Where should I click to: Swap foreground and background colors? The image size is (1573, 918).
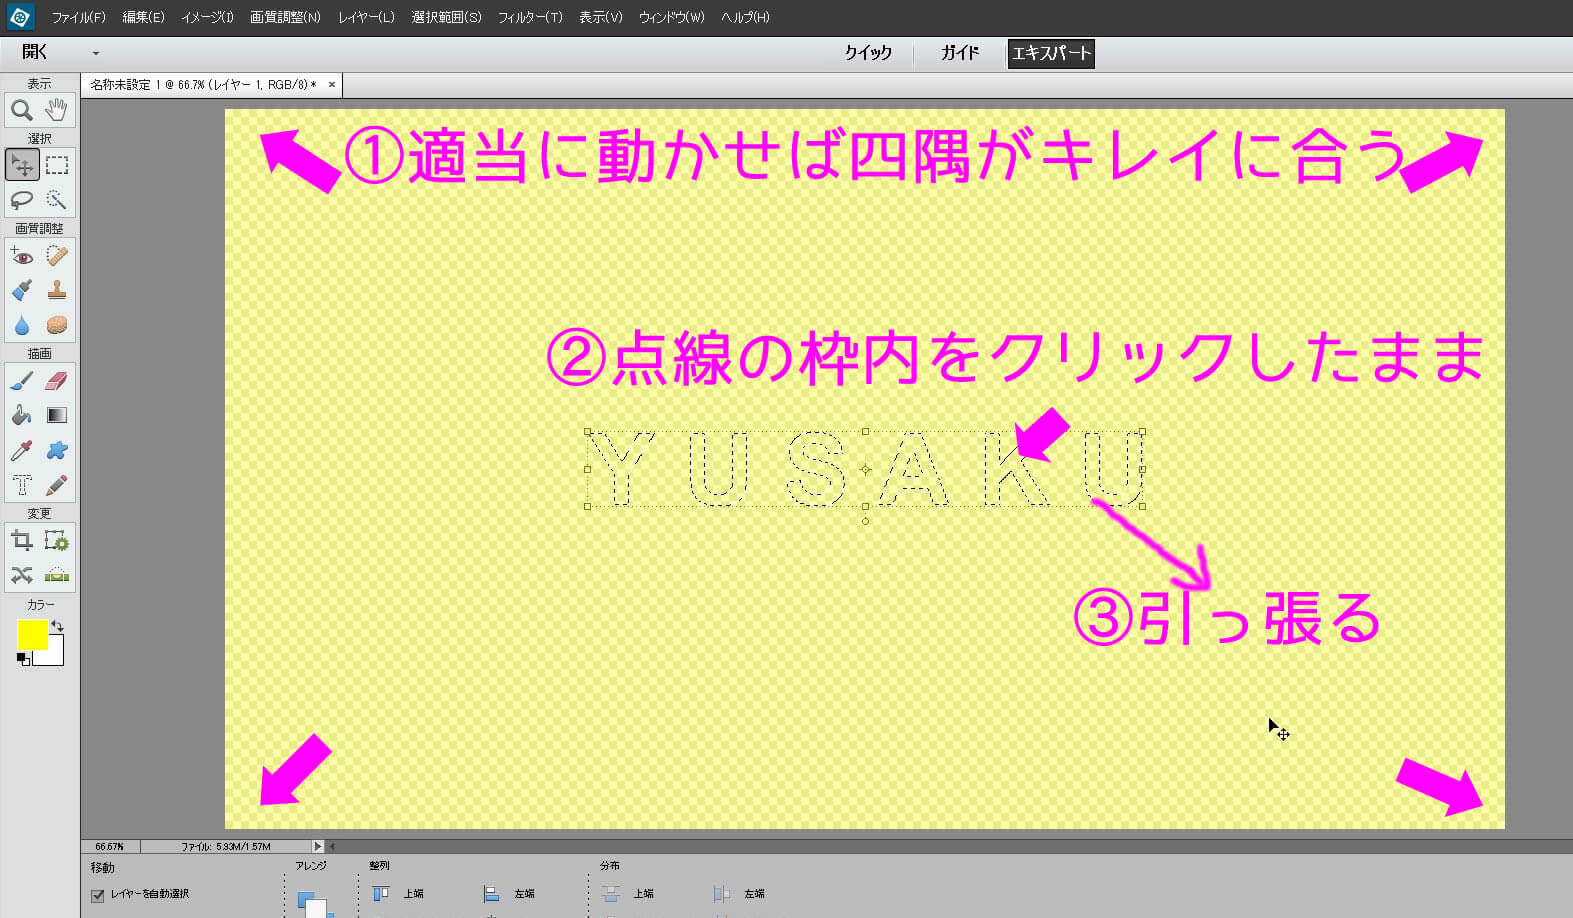(58, 626)
